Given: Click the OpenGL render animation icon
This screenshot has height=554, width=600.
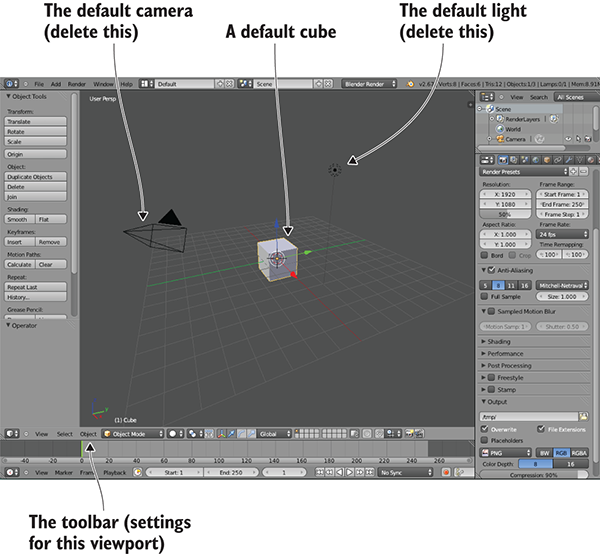Looking at the screenshot, I should (419, 433).
